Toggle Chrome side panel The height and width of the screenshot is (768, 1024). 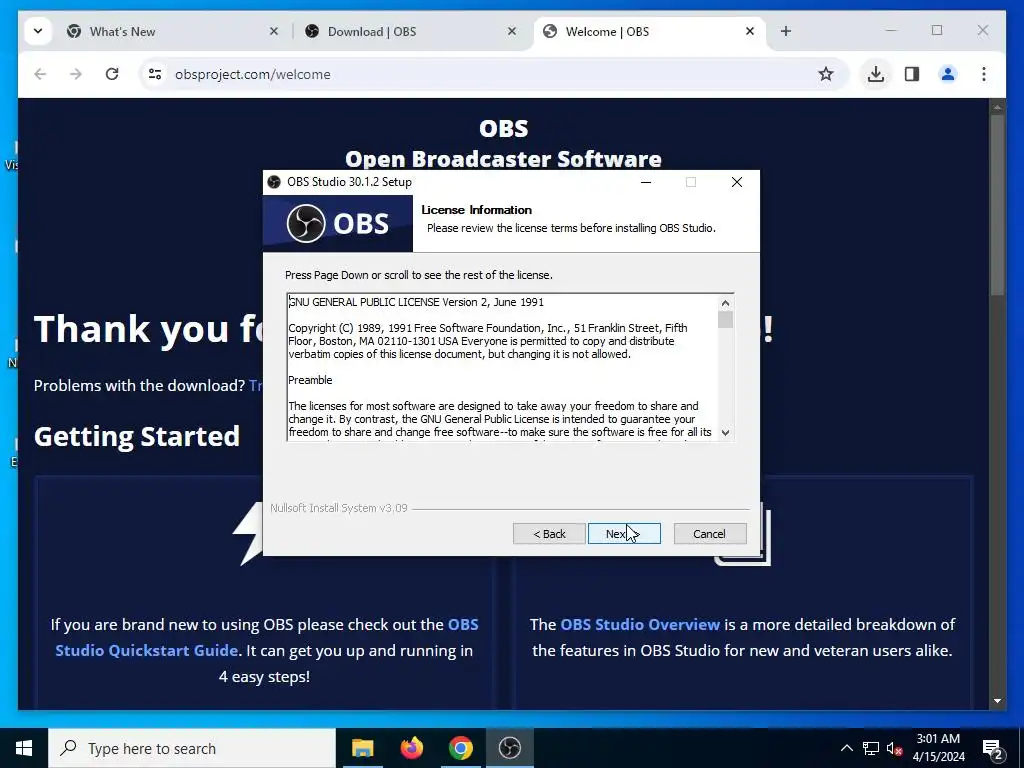tap(912, 74)
